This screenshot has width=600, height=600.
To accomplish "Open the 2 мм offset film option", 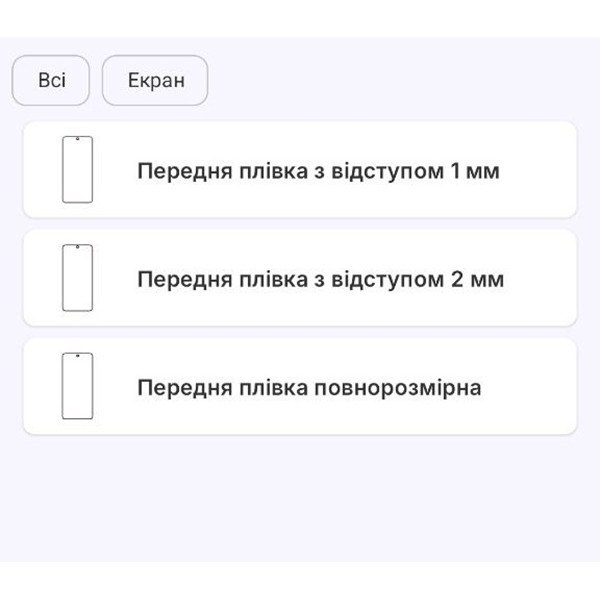I will coord(320,279).
